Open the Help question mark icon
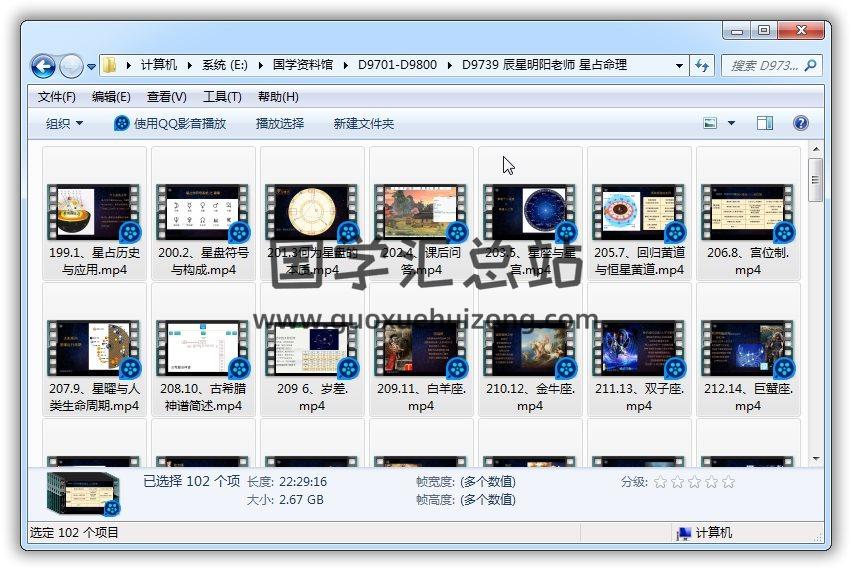The width and height of the screenshot is (852, 571). coord(800,123)
